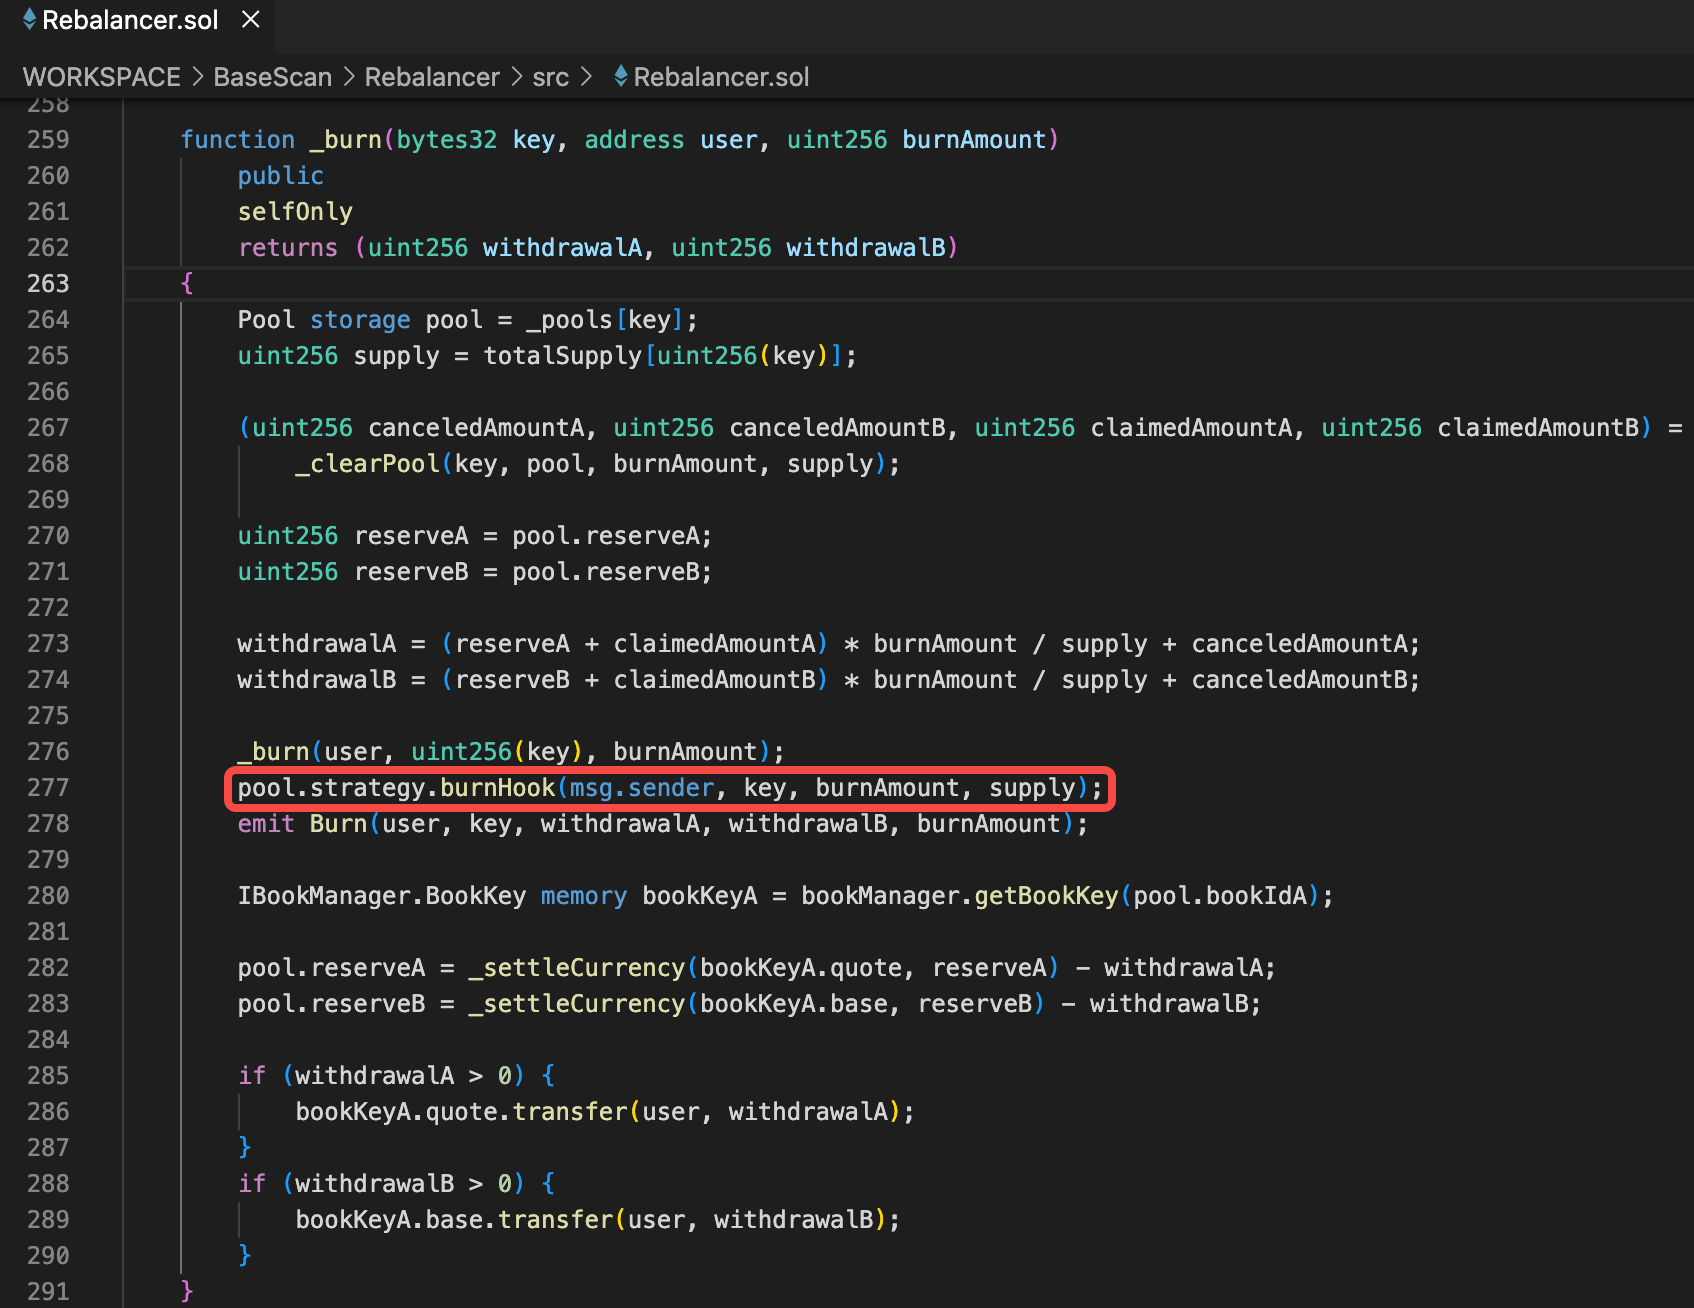Click pool.reserveB on line 271
The image size is (1694, 1308).
pyautogui.click(x=606, y=572)
